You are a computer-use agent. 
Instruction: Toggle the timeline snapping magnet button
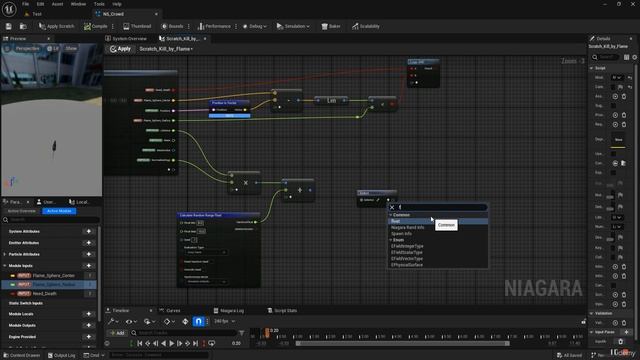pyautogui.click(x=198, y=322)
